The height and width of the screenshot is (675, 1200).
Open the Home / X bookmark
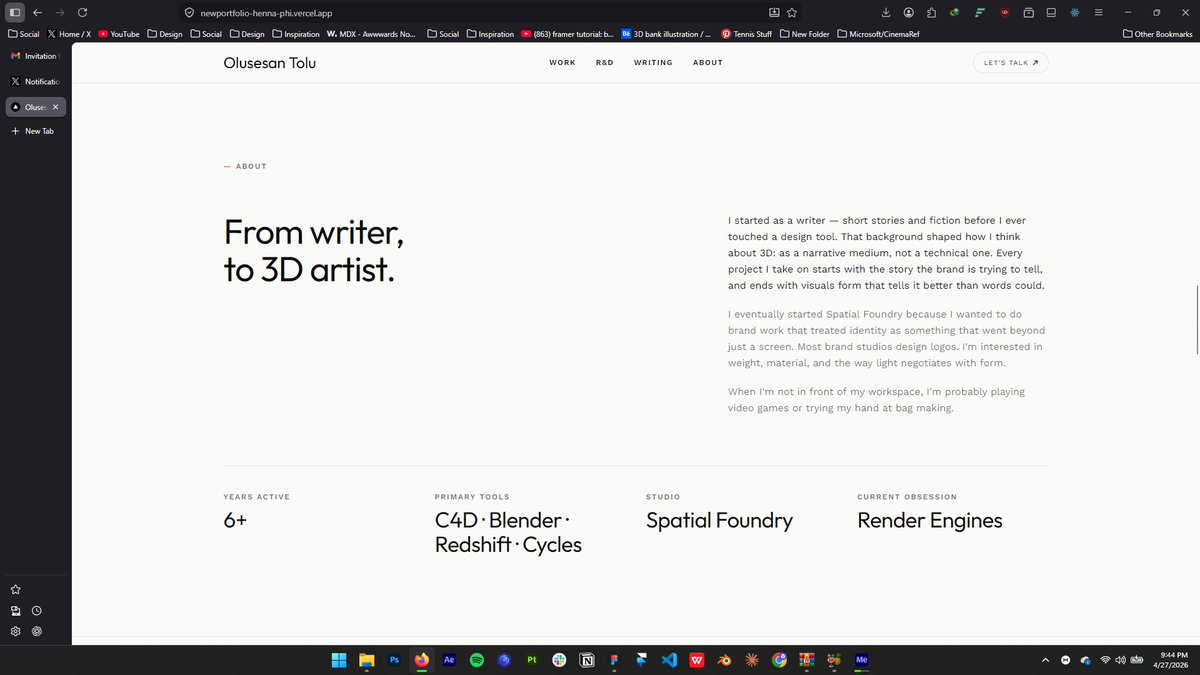(70, 33)
